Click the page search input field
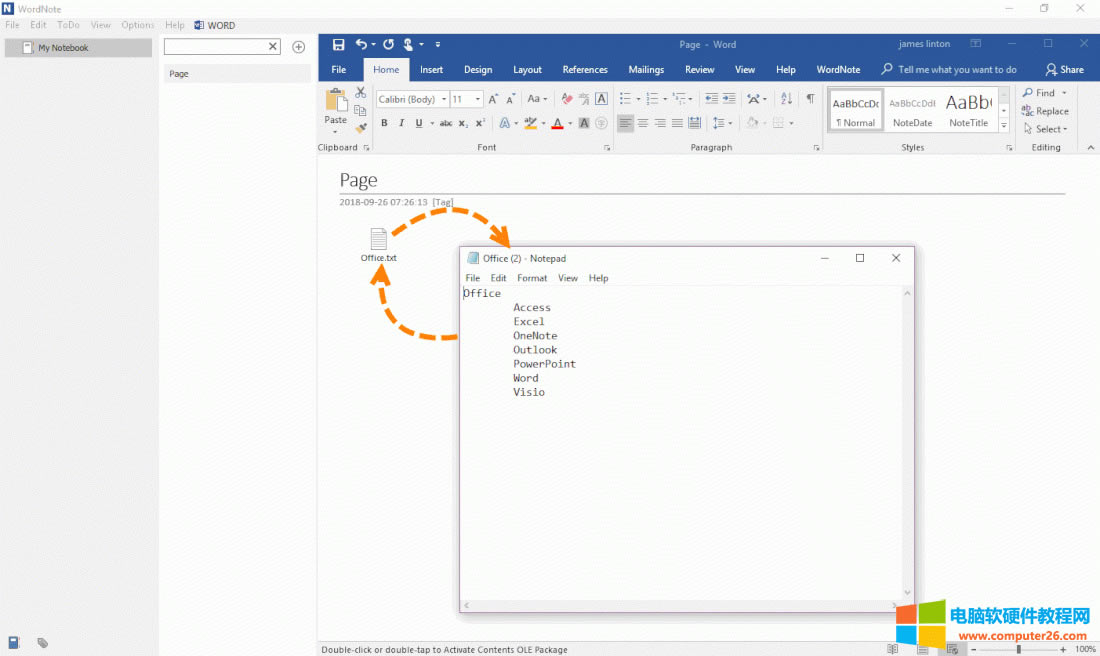This screenshot has width=1100, height=656. coord(215,47)
